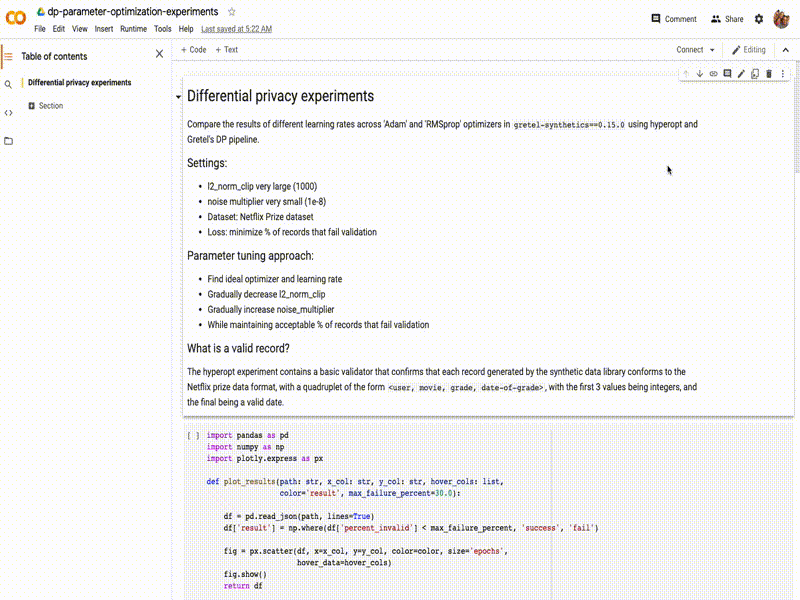
Task: Open the user account avatar
Action: [x=781, y=19]
